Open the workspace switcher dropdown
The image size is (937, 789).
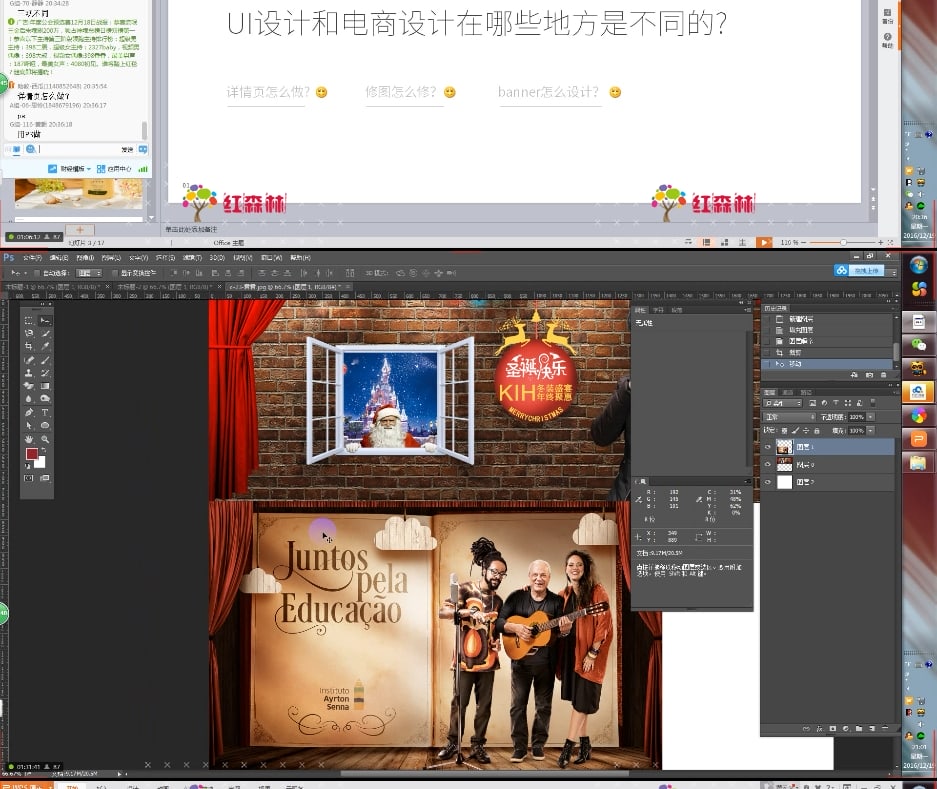coord(894,272)
